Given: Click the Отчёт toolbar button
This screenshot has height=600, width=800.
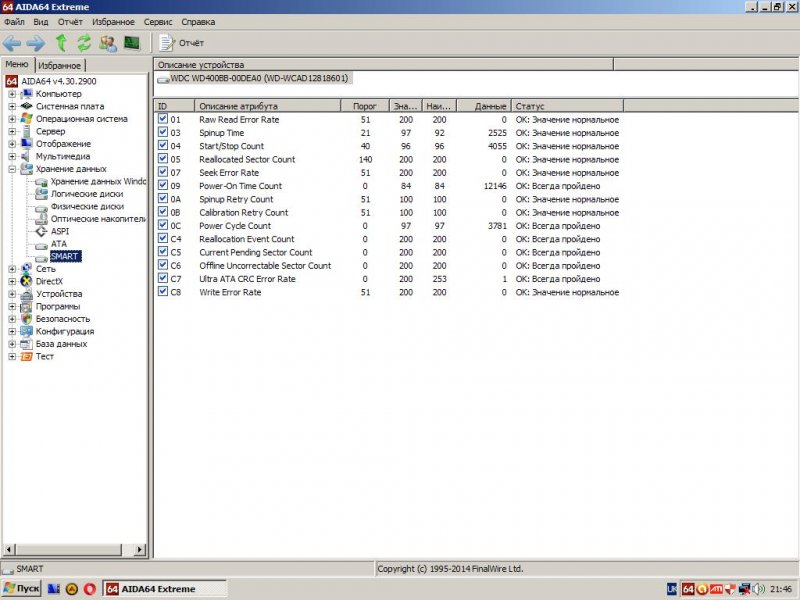Looking at the screenshot, I should point(181,43).
